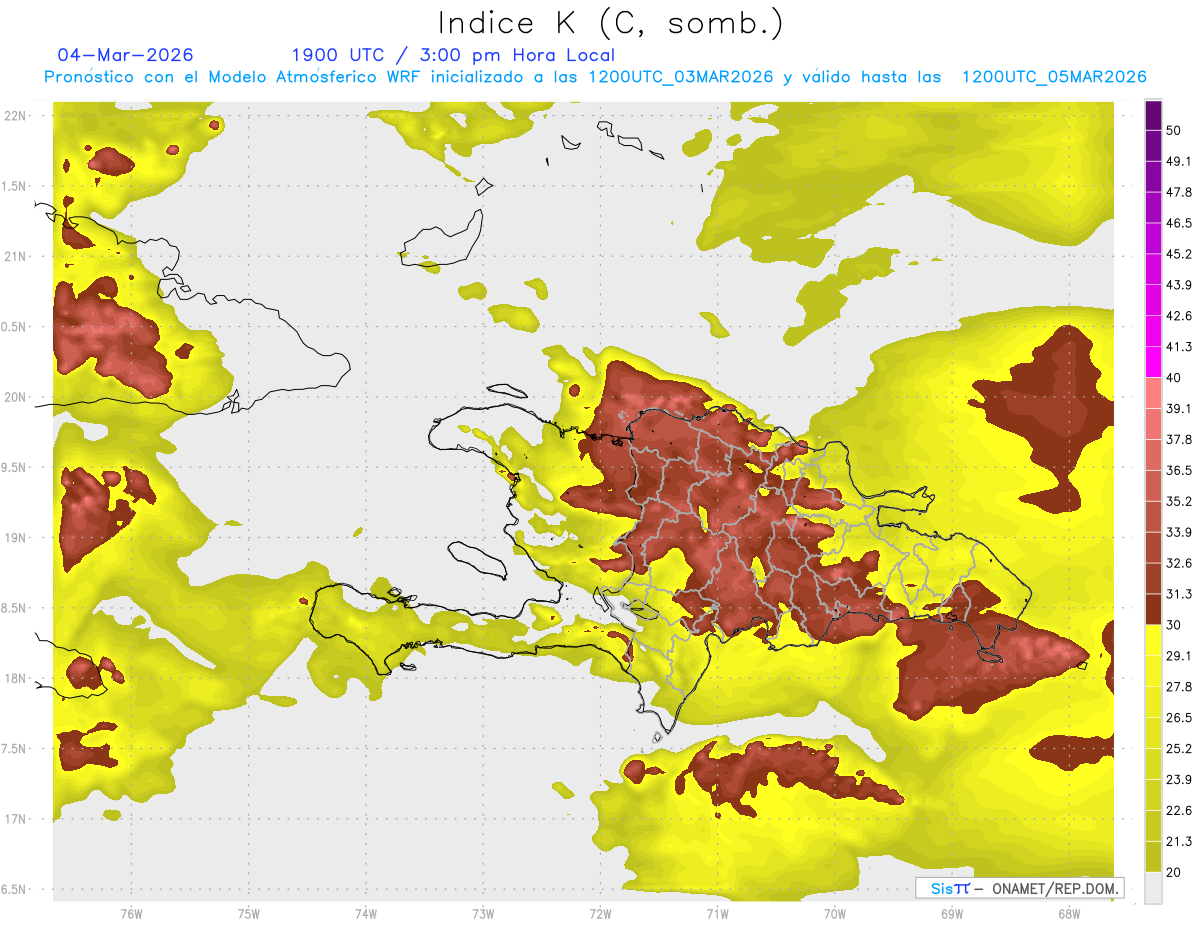Click the '20N' latitude label

[x=15, y=397]
